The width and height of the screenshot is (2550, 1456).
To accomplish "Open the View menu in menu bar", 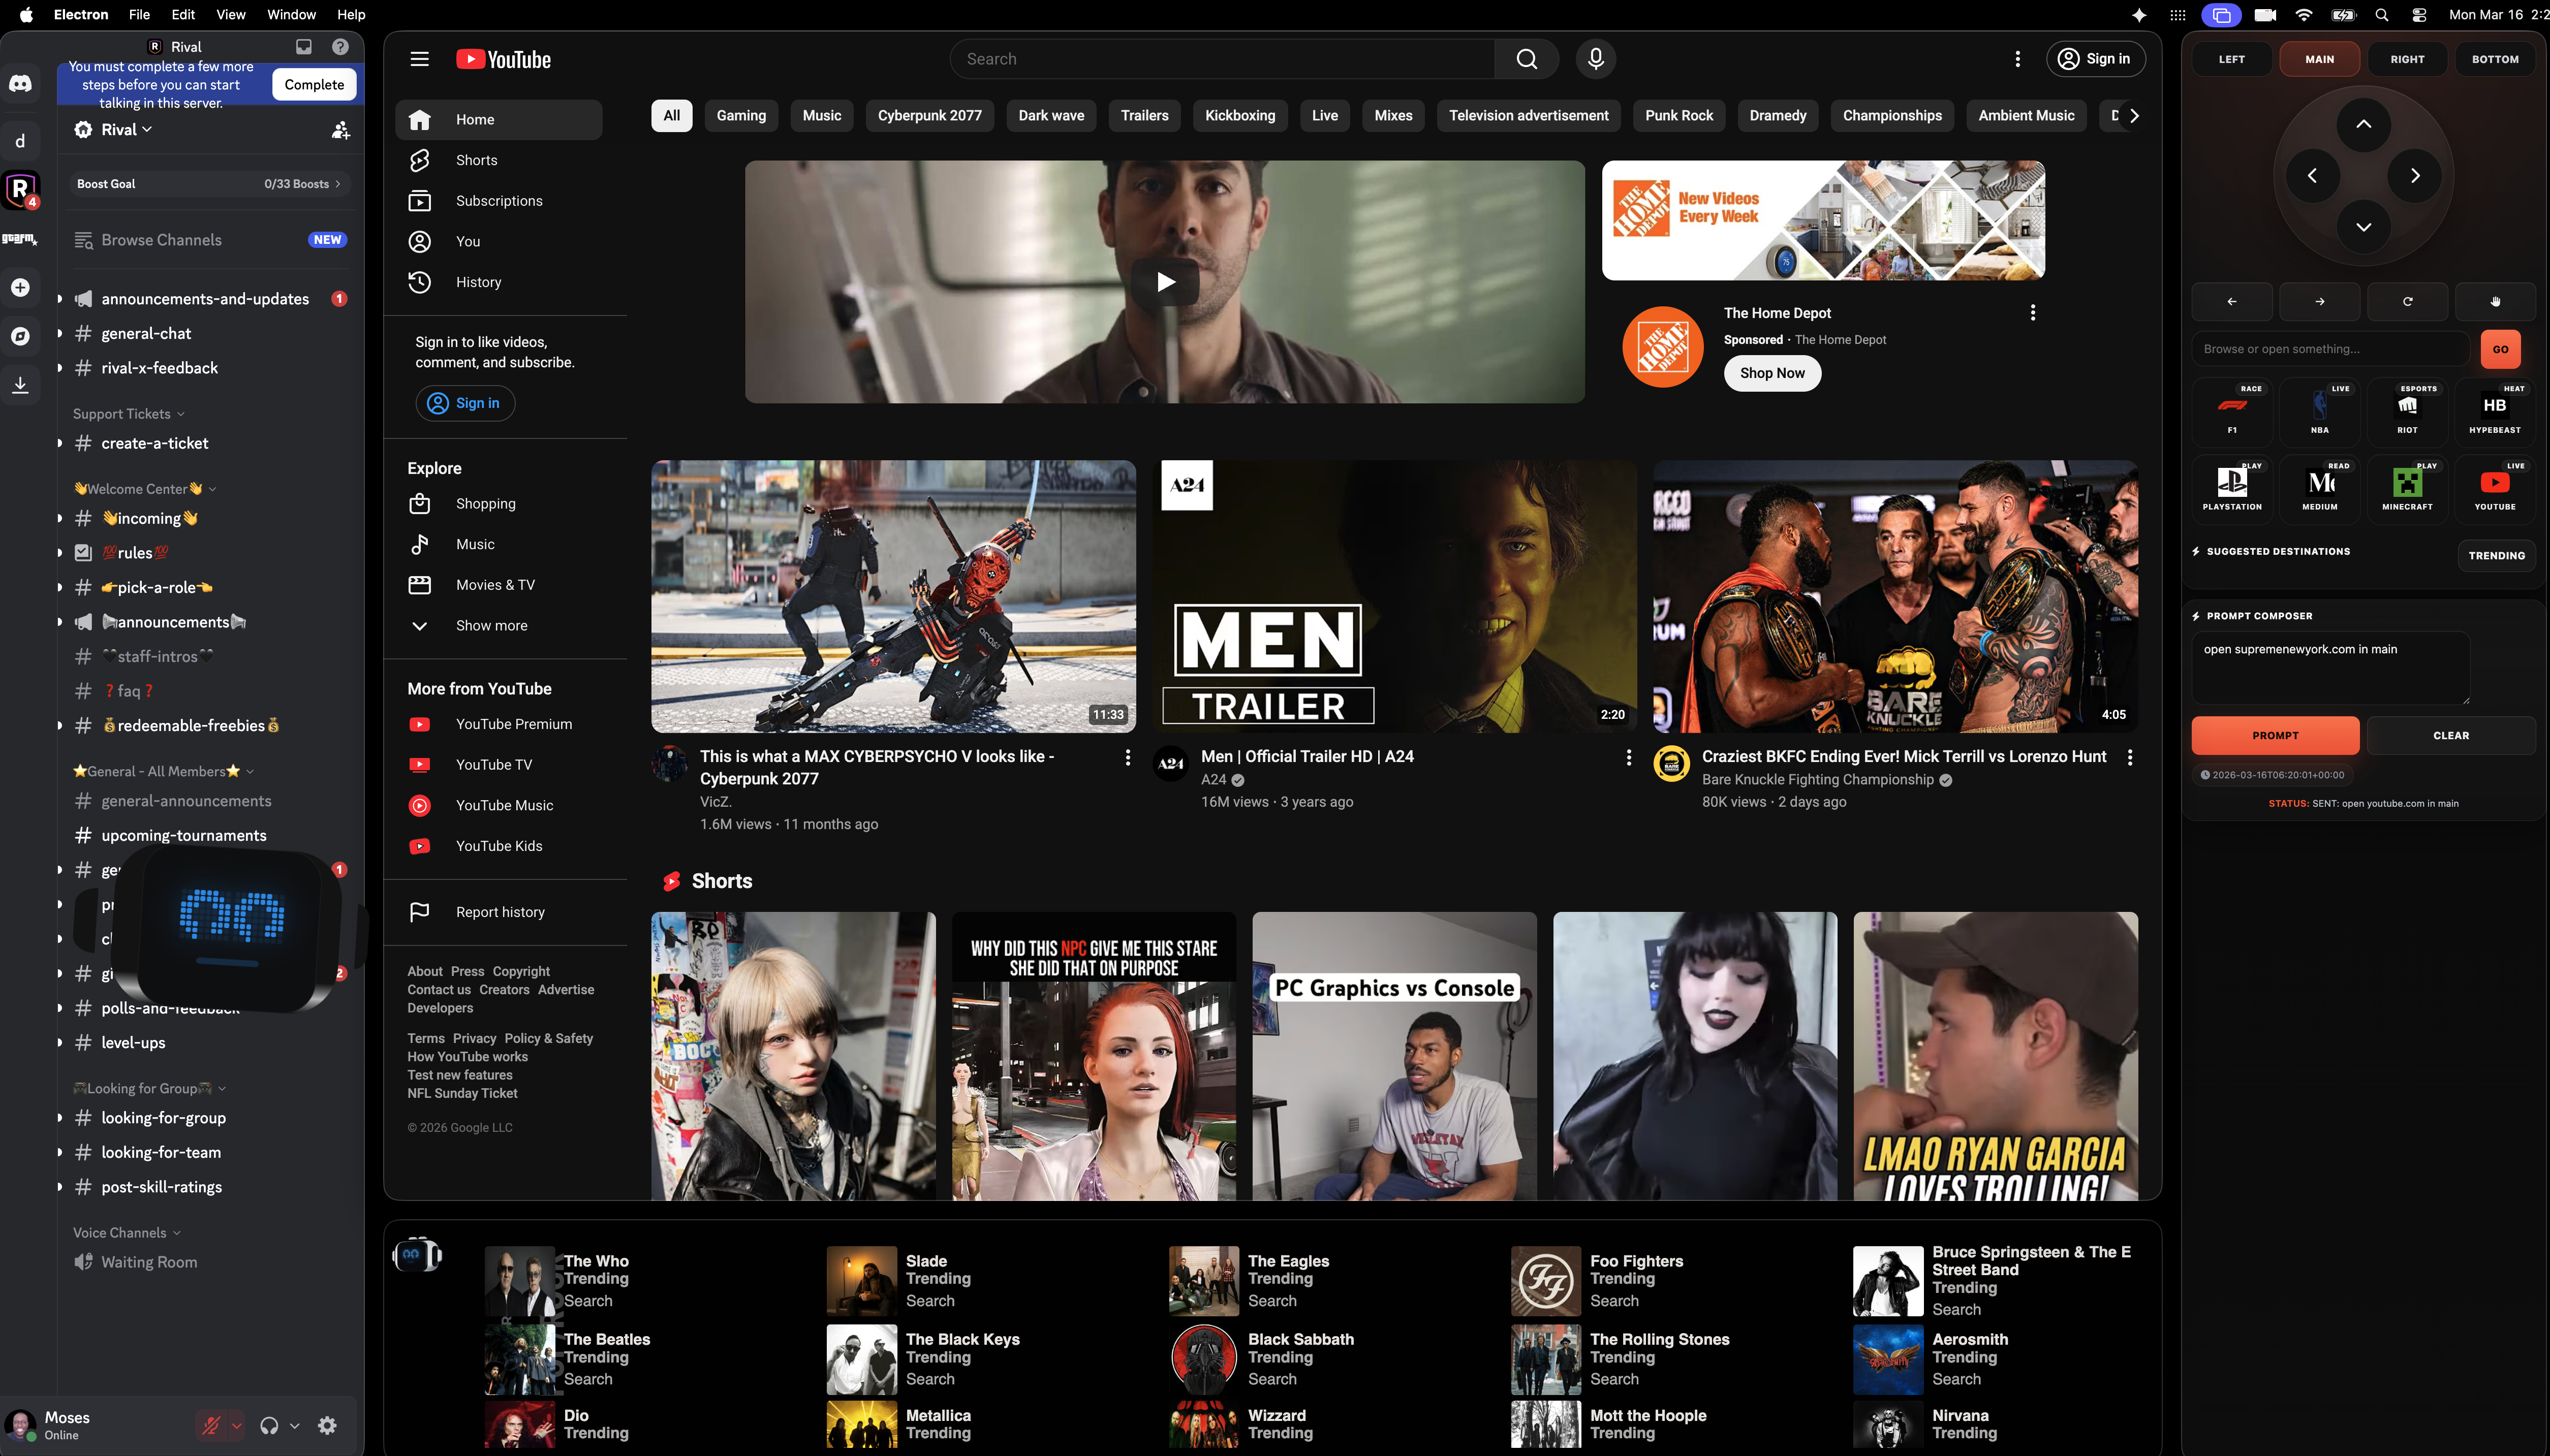I will tap(230, 14).
